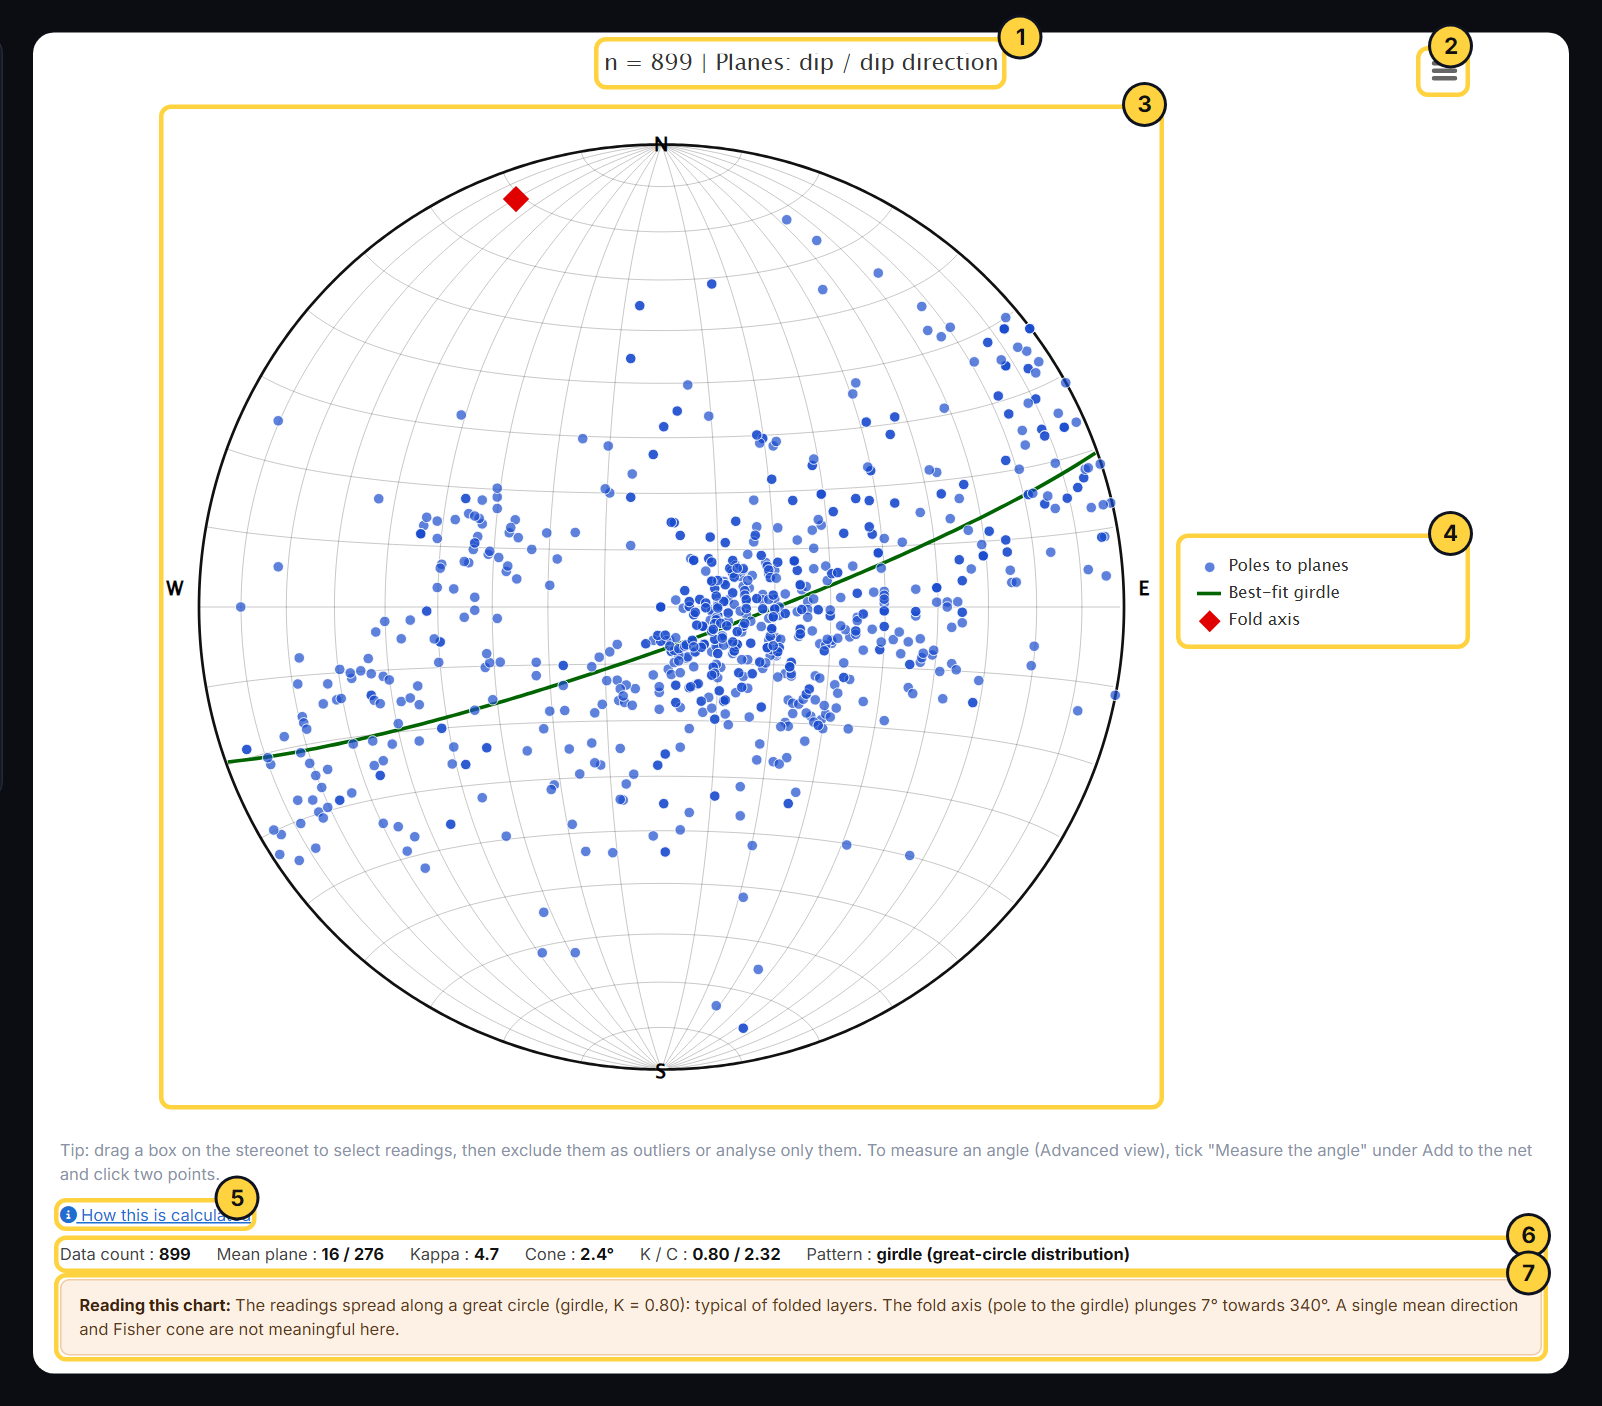This screenshot has height=1406, width=1602.
Task: Click the Tip text about dragging a box
Action: pos(796,1162)
